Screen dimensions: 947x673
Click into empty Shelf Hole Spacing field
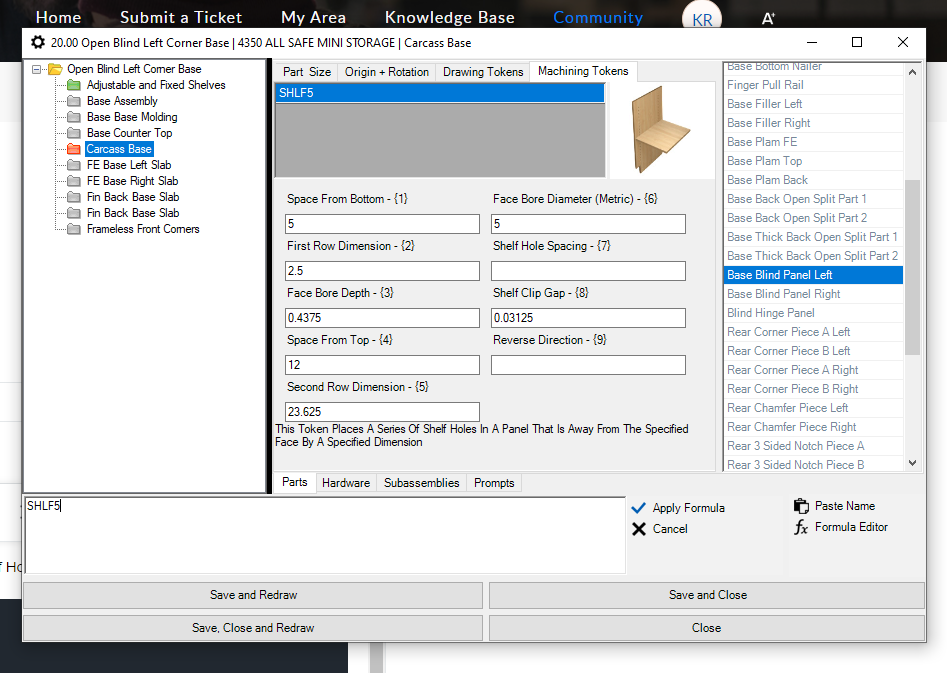pyautogui.click(x=588, y=271)
